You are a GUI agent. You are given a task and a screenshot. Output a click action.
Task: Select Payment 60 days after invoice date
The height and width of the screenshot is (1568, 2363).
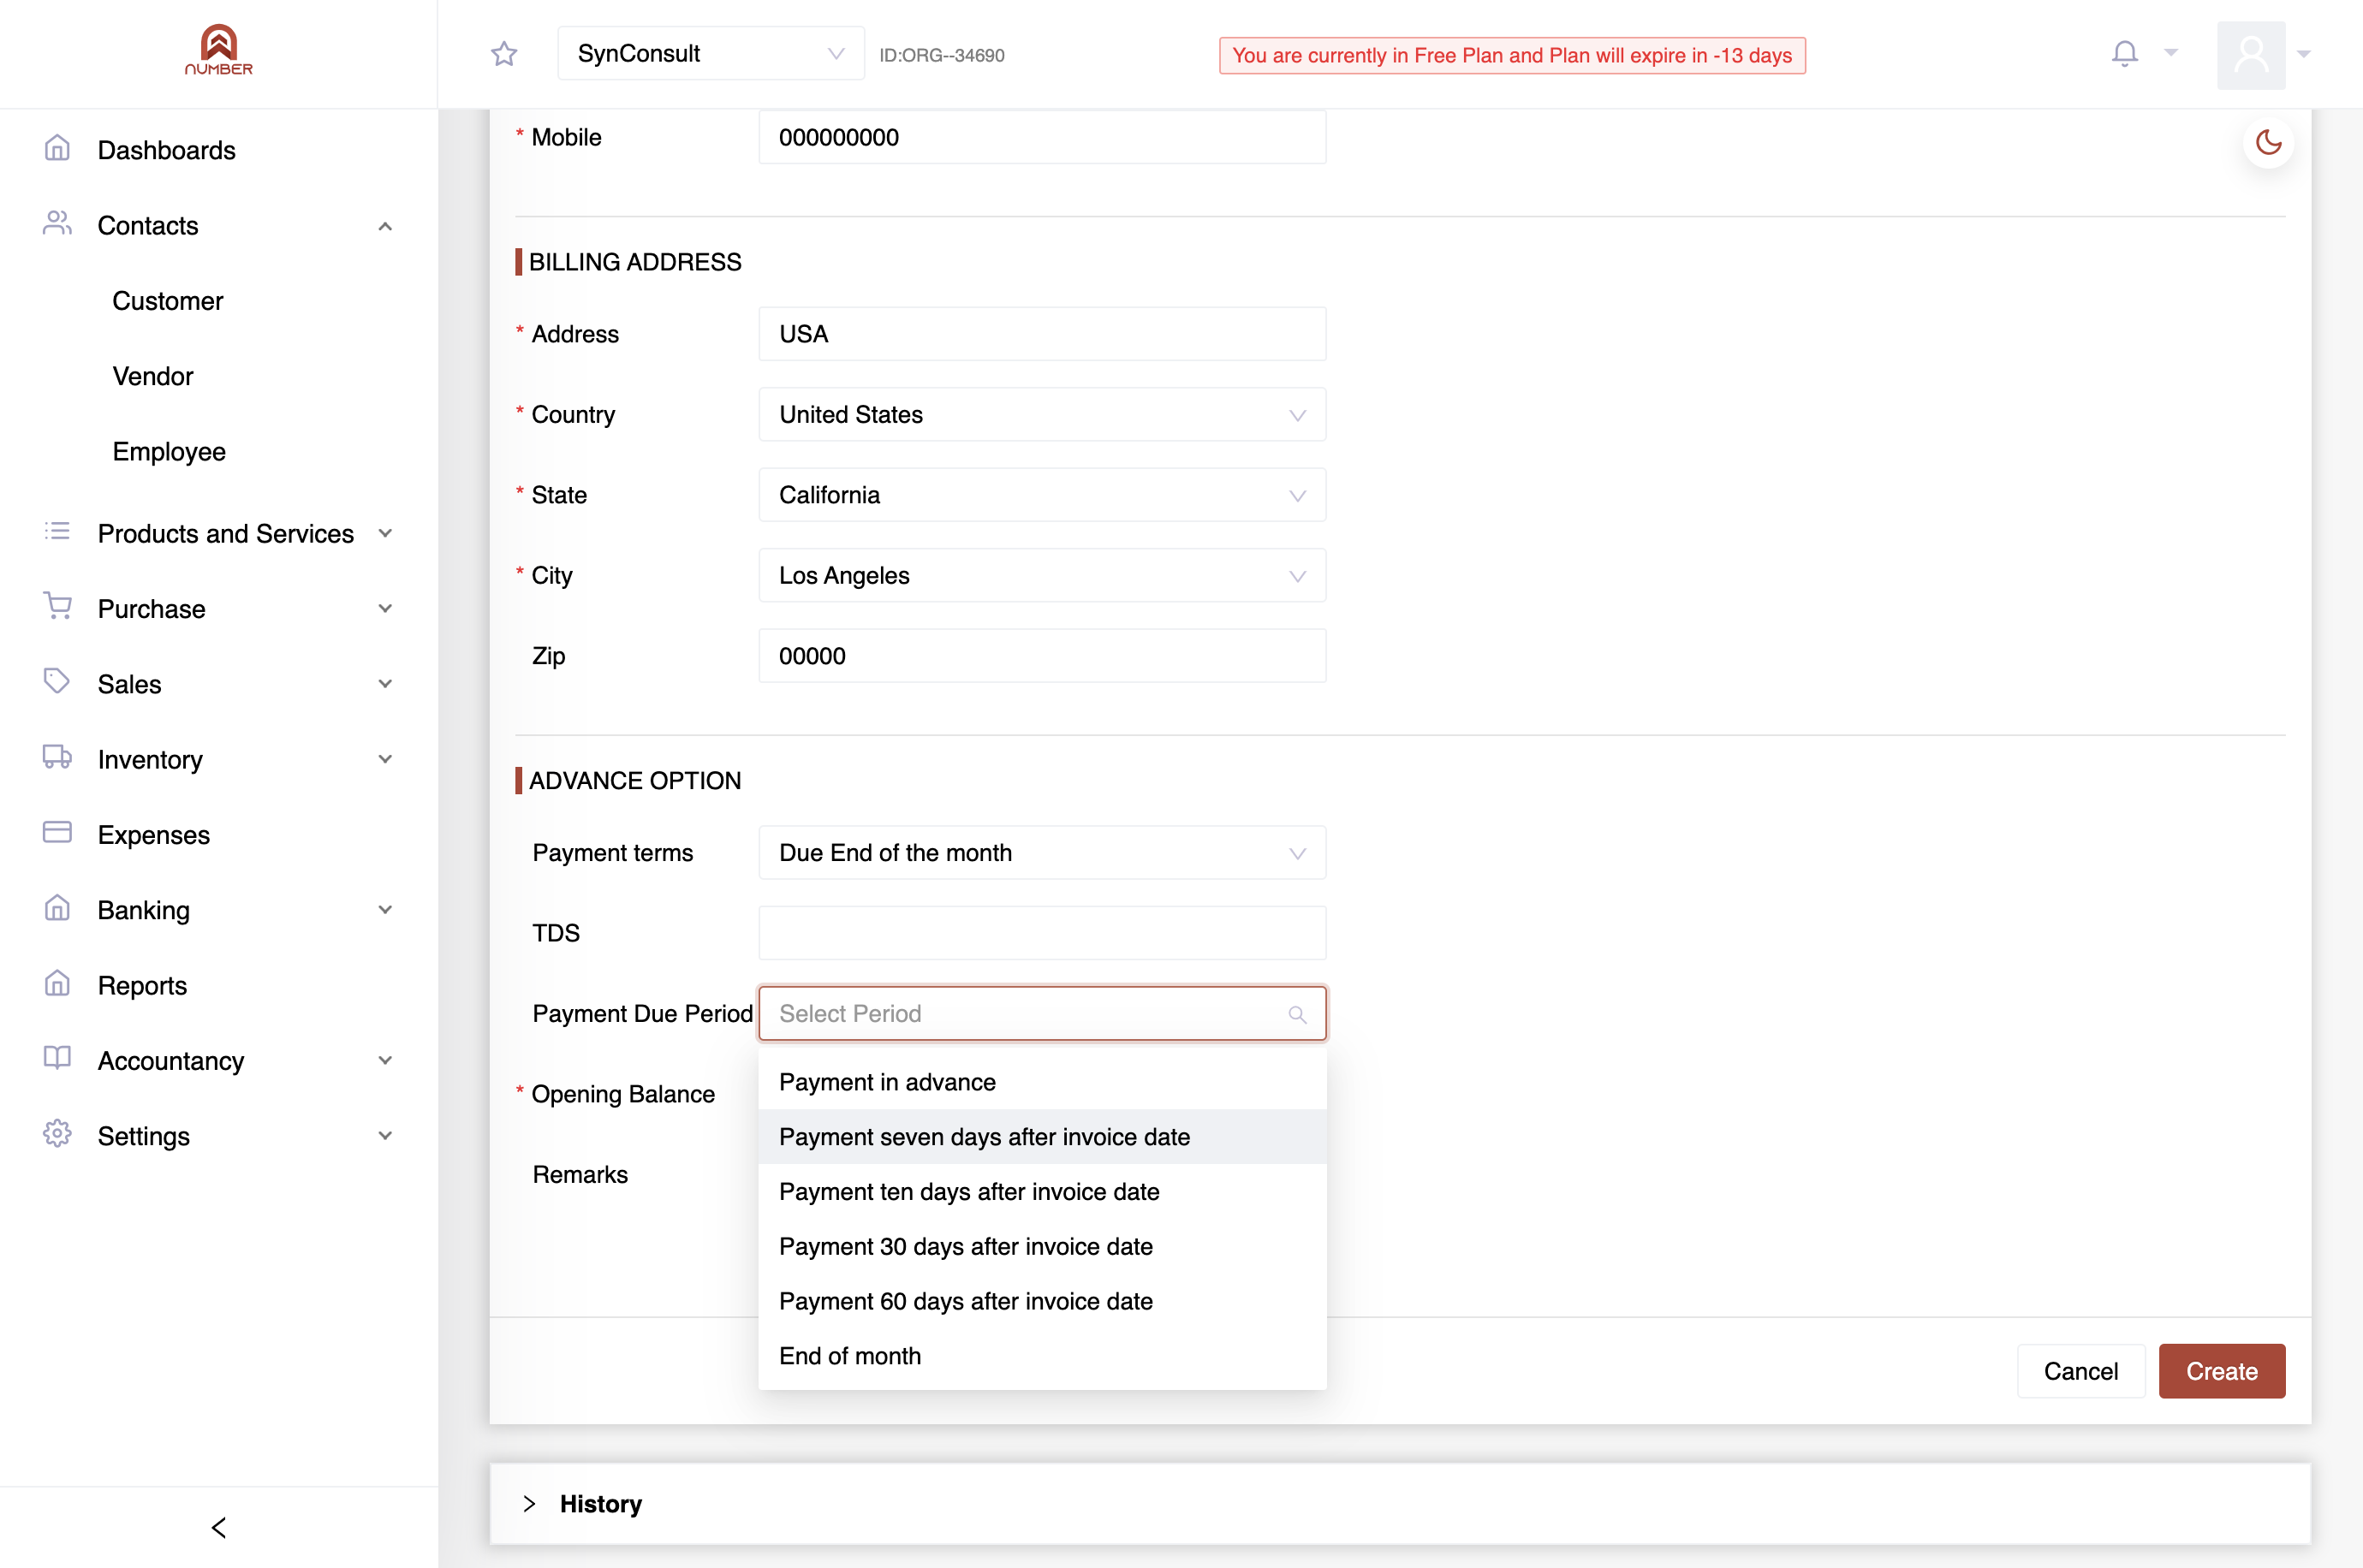coord(1042,1302)
